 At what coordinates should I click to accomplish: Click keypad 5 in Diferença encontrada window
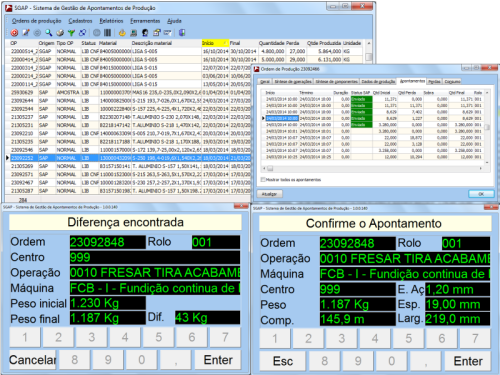[x=158, y=337]
